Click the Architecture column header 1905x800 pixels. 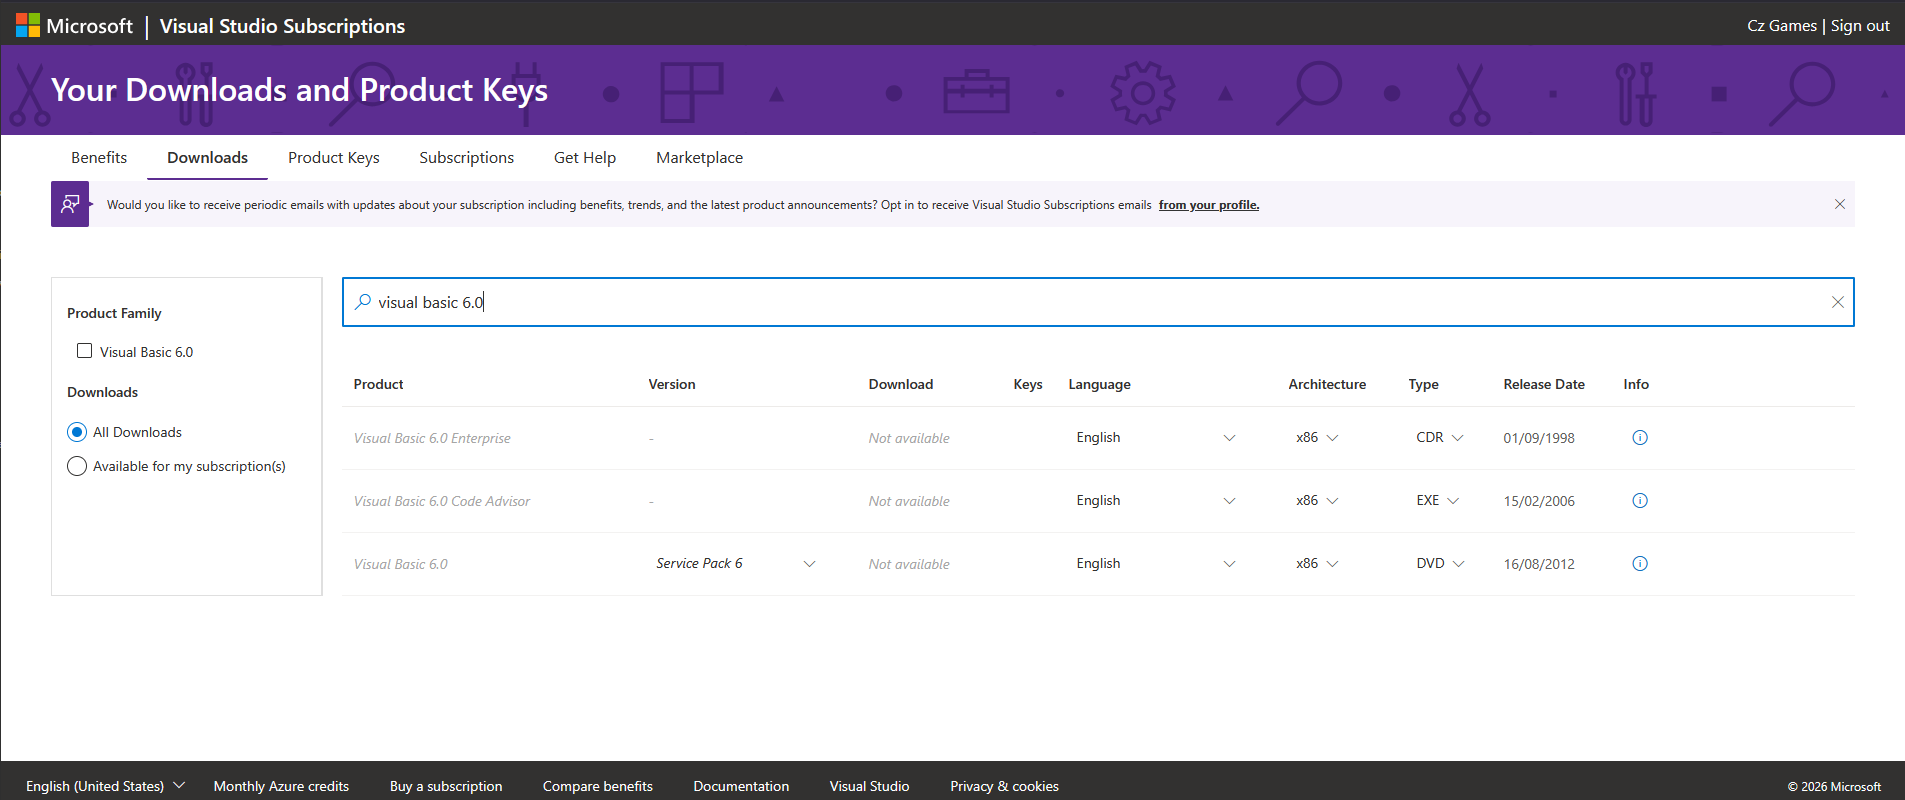click(1327, 384)
